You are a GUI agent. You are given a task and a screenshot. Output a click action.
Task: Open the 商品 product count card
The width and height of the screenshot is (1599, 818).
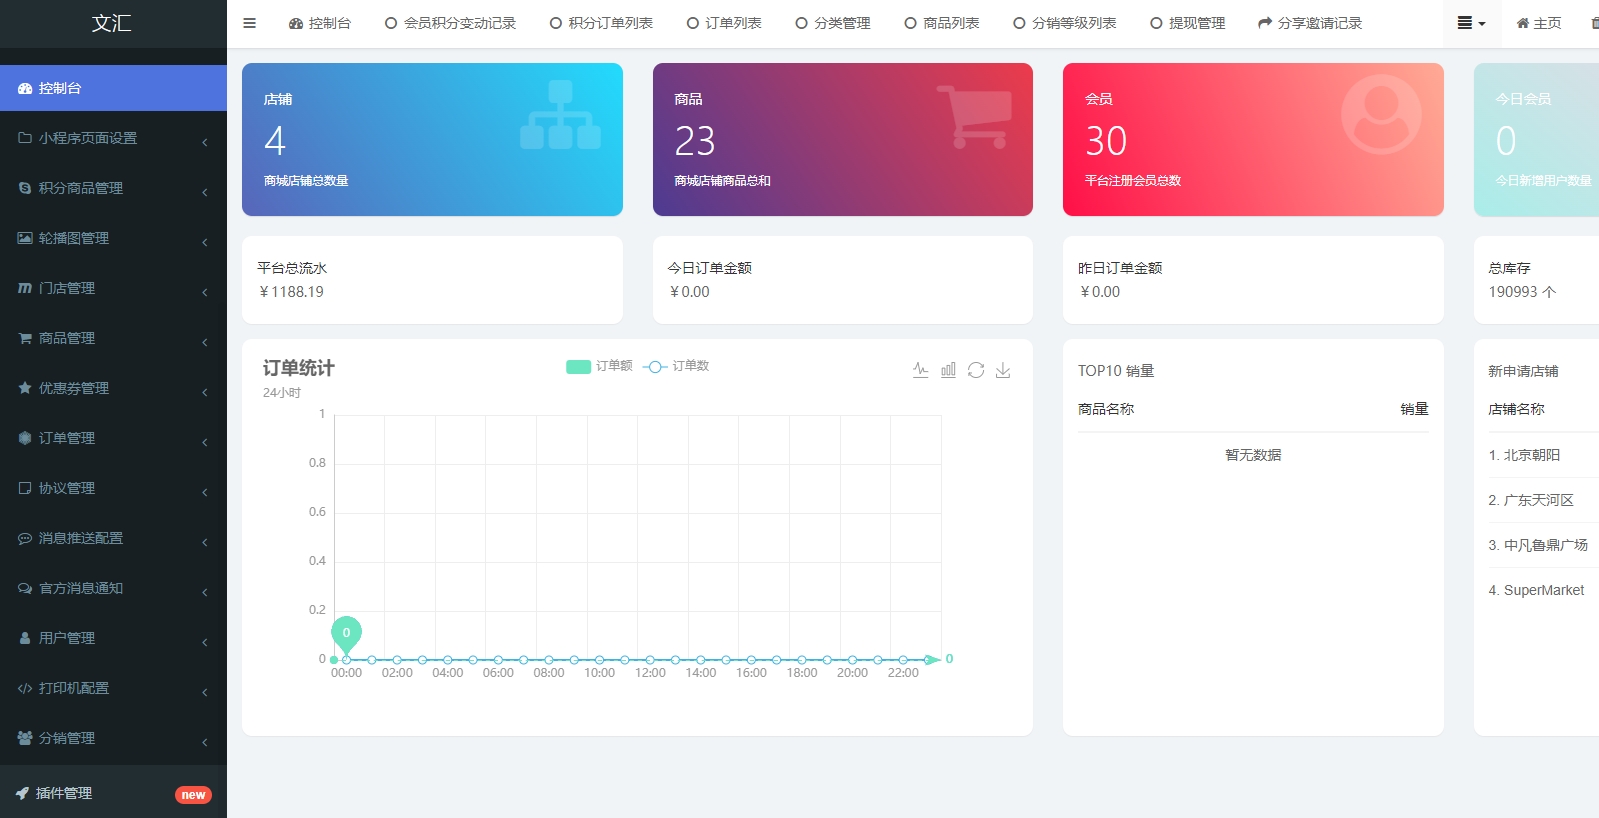coord(843,139)
